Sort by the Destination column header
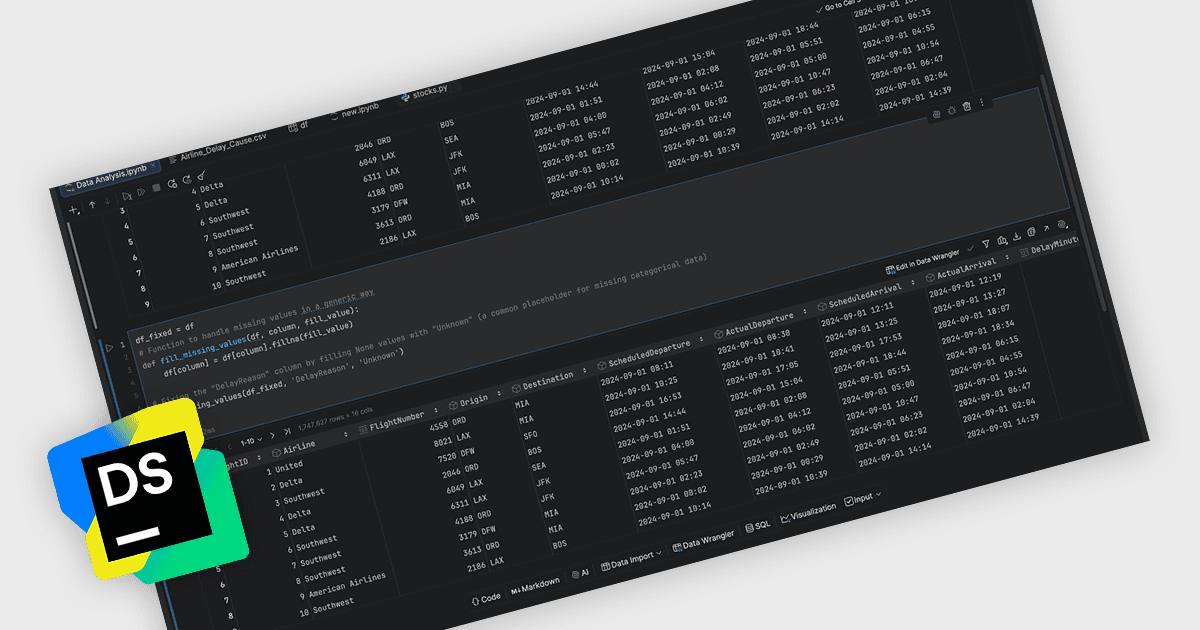This screenshot has height=630, width=1200. (547, 379)
